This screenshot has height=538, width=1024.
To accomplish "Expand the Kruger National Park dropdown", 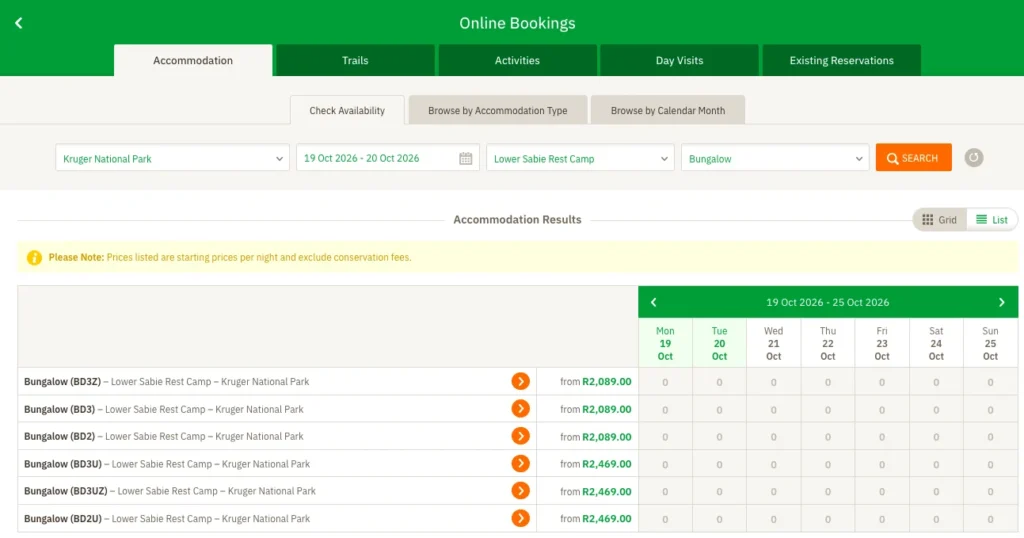I will pos(172,159).
